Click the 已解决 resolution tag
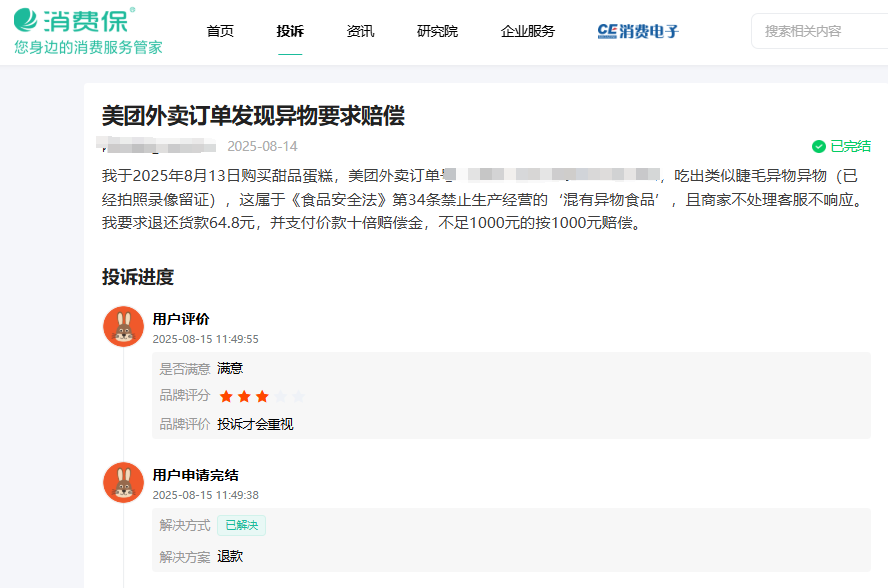 241,526
